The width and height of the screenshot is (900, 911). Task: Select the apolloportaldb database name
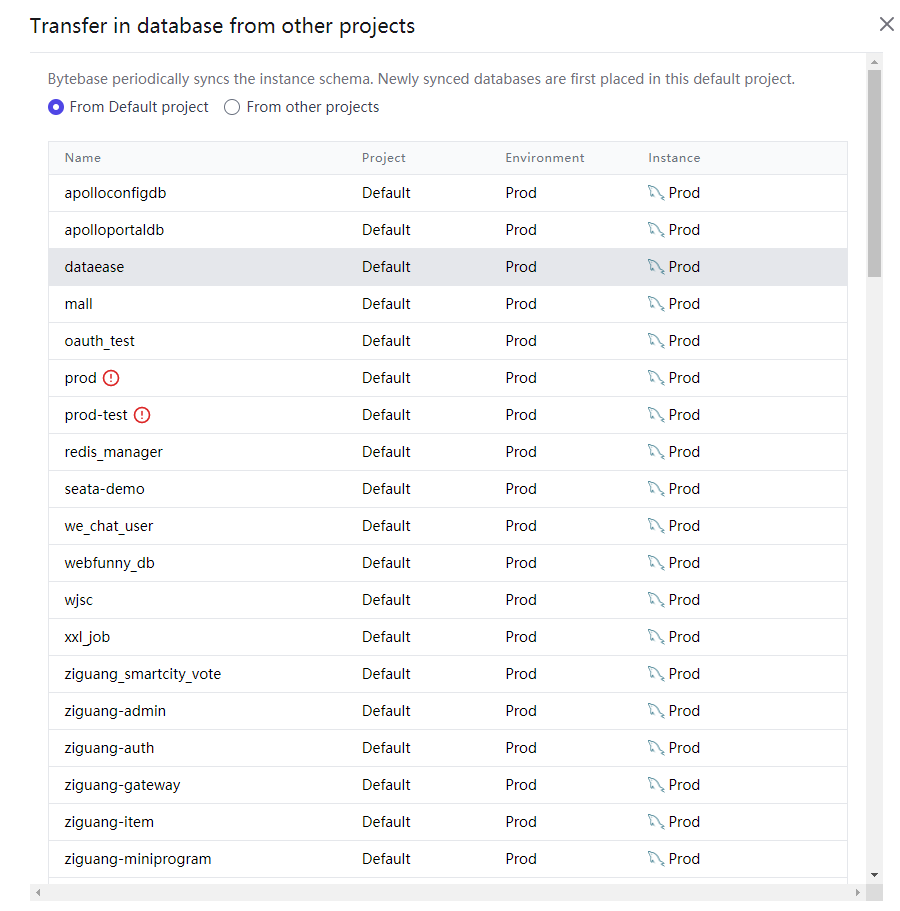[114, 230]
